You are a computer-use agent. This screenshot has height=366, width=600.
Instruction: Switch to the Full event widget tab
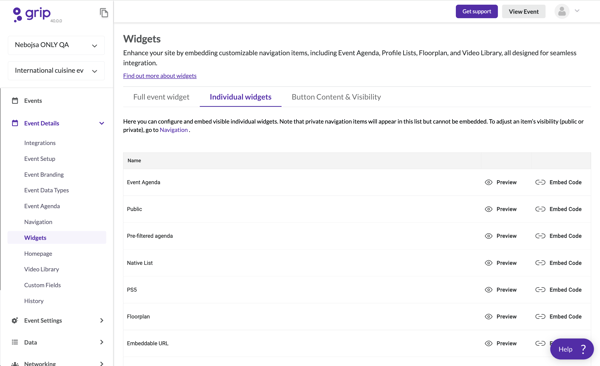(x=161, y=97)
